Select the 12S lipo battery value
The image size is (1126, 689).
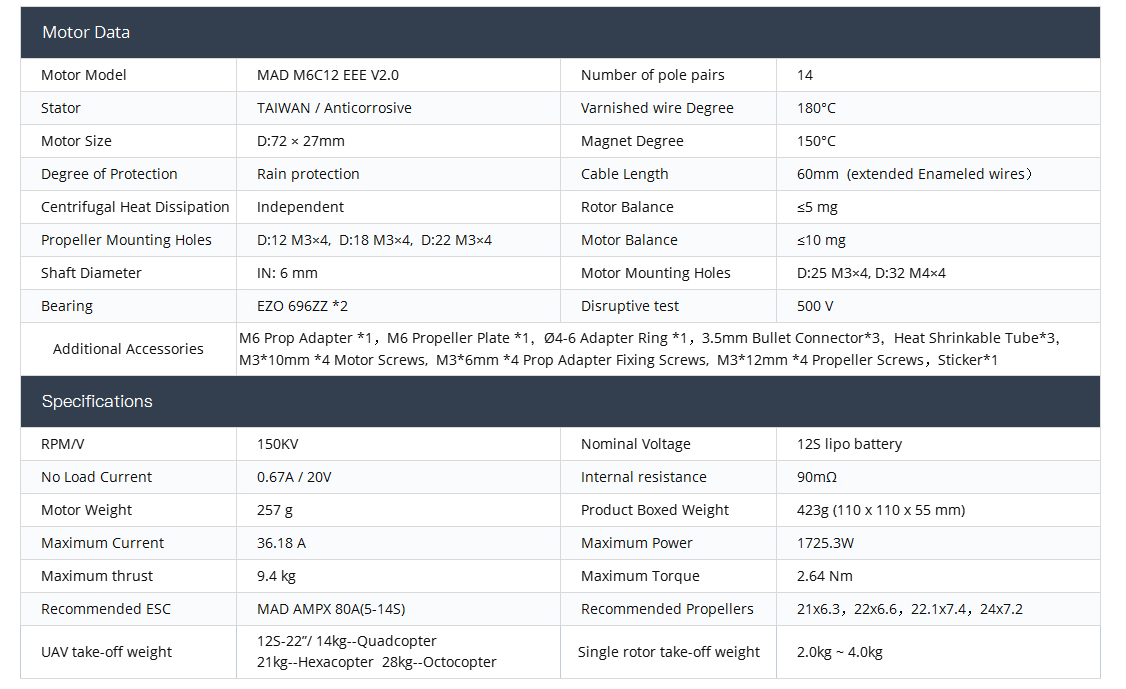[850, 444]
